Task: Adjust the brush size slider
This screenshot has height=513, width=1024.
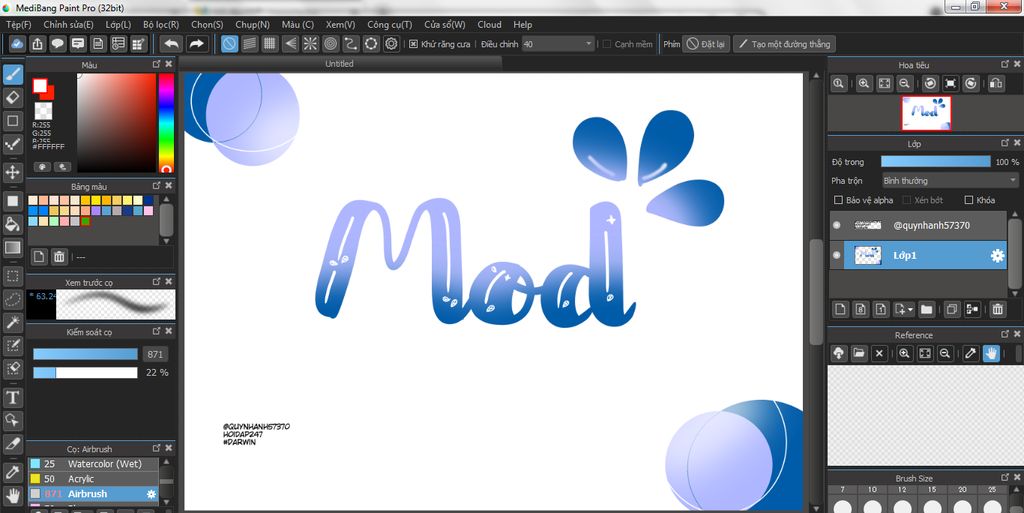Action: click(86, 354)
